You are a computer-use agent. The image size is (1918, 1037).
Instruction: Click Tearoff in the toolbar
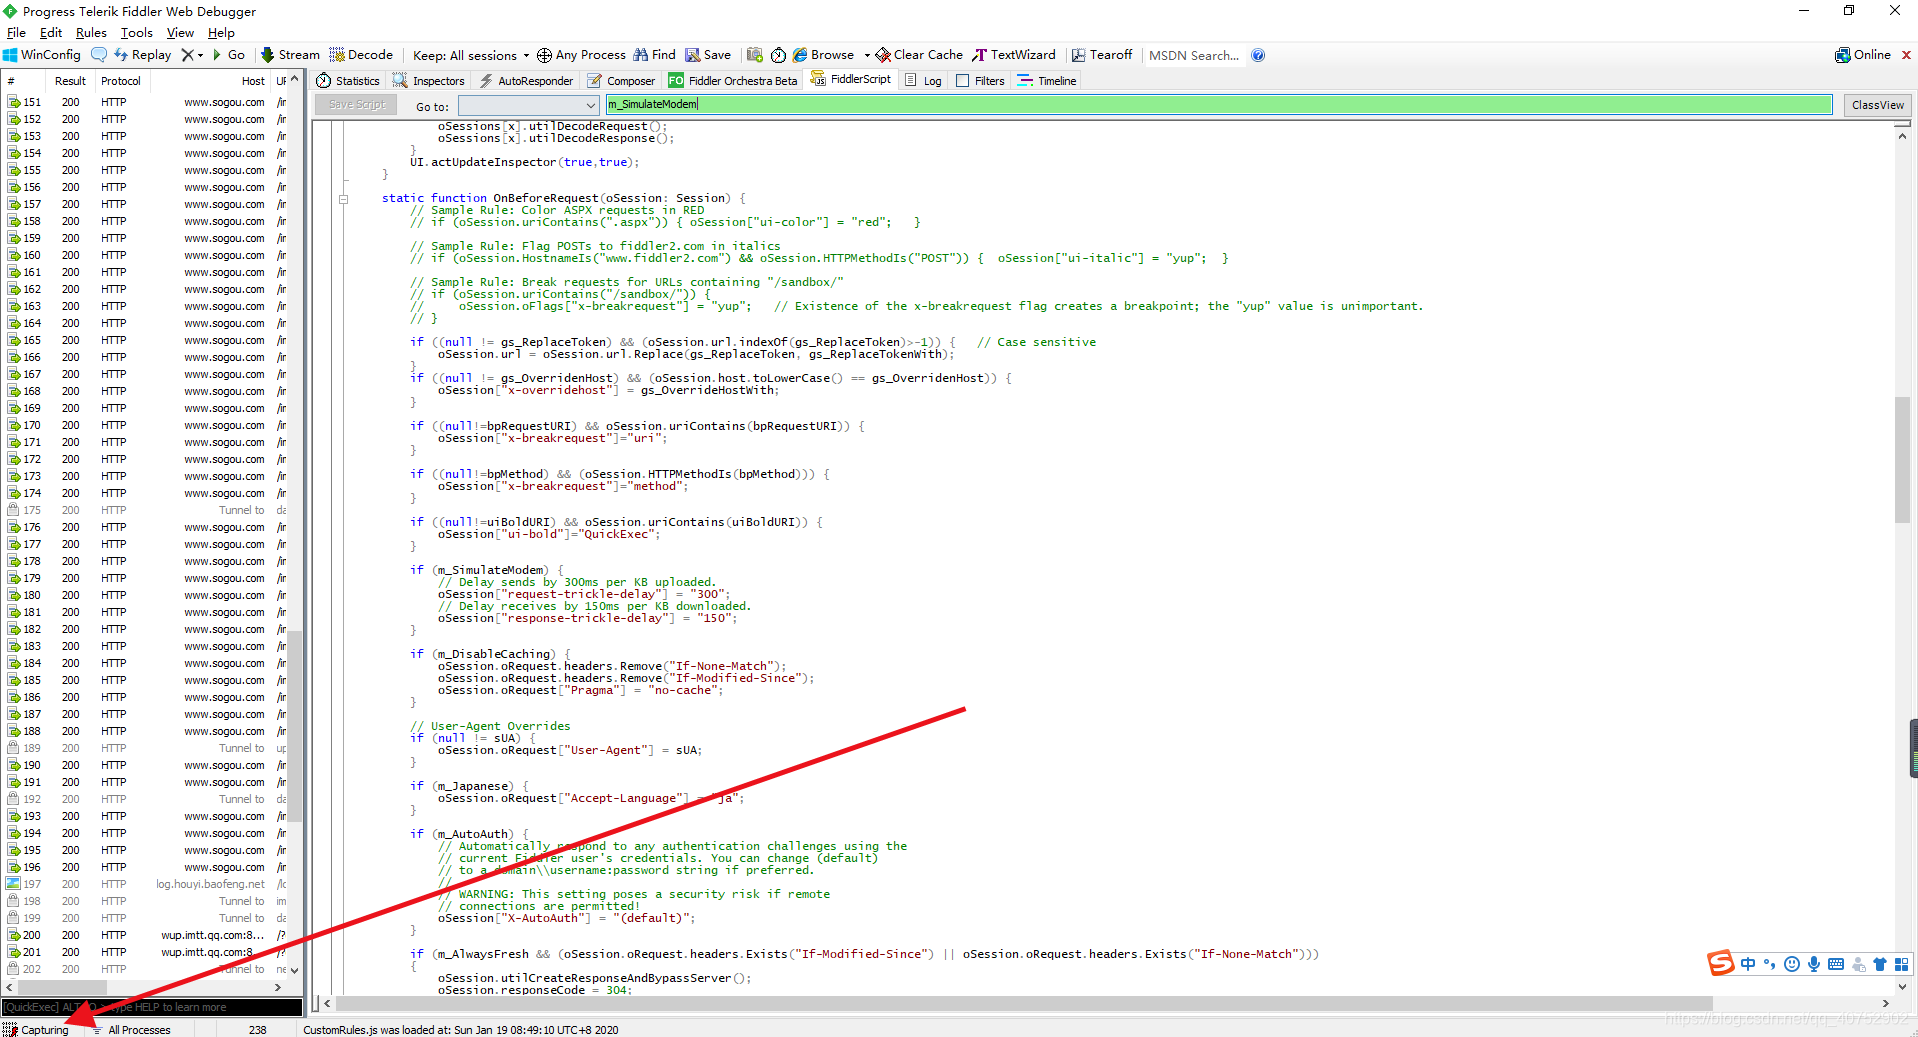click(x=1102, y=55)
